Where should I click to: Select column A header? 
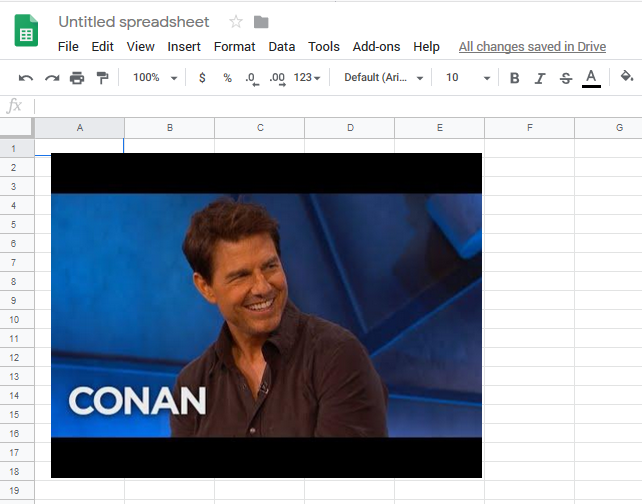[x=79, y=128]
